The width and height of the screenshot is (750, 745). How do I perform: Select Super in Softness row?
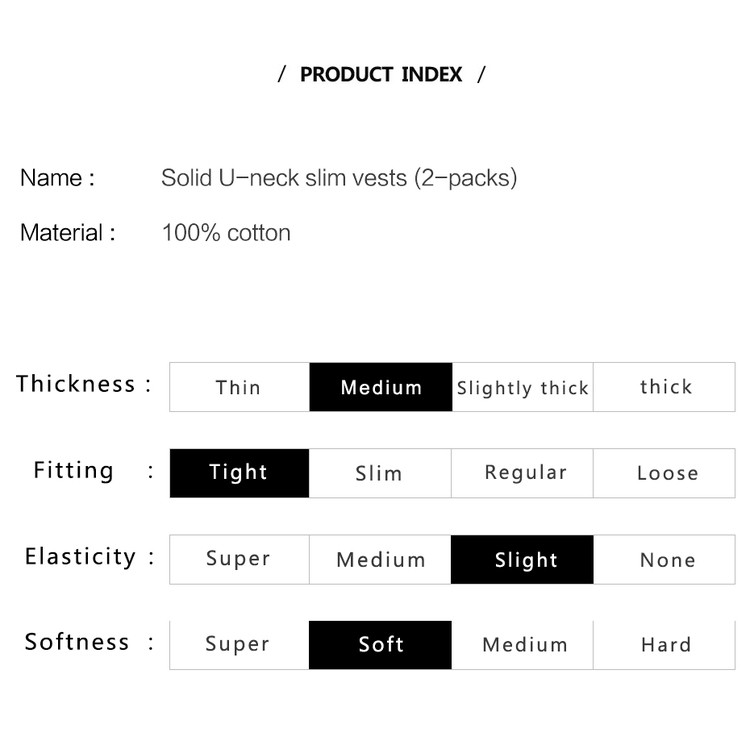[x=239, y=645]
